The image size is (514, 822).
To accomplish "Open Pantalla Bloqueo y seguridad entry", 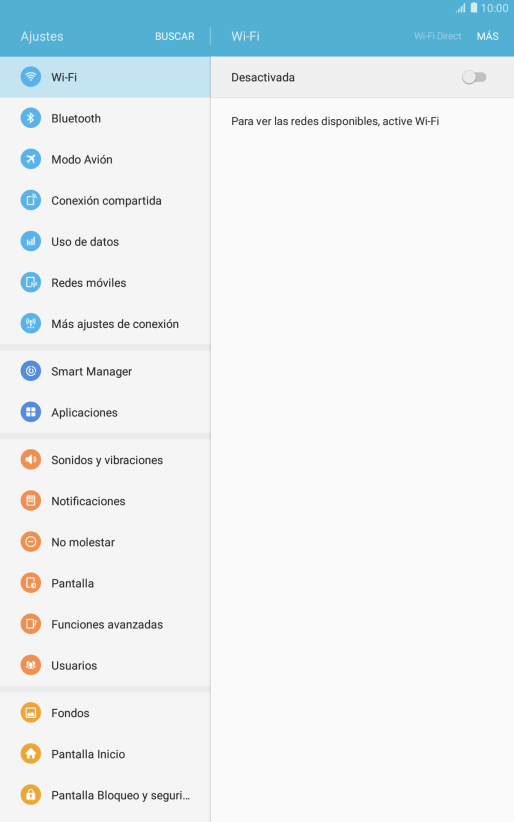I will [x=105, y=795].
